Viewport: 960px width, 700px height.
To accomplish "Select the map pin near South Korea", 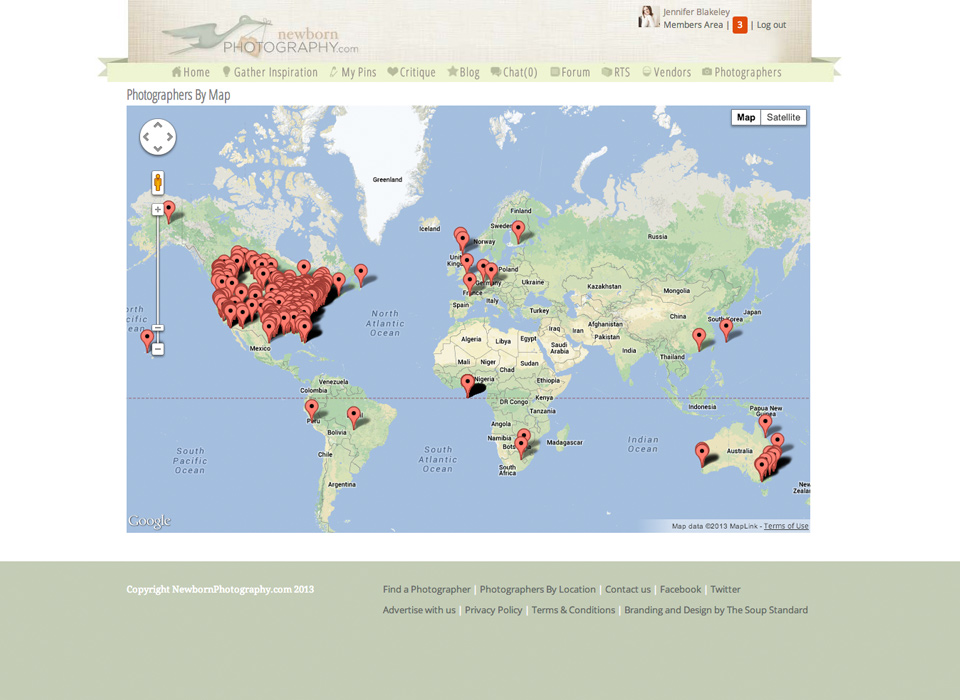I will click(726, 329).
